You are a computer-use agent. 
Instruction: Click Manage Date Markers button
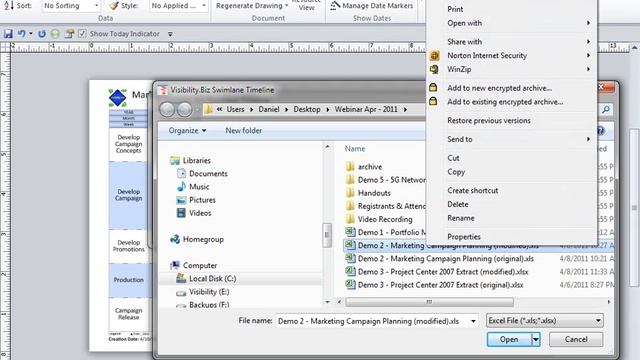coord(372,6)
